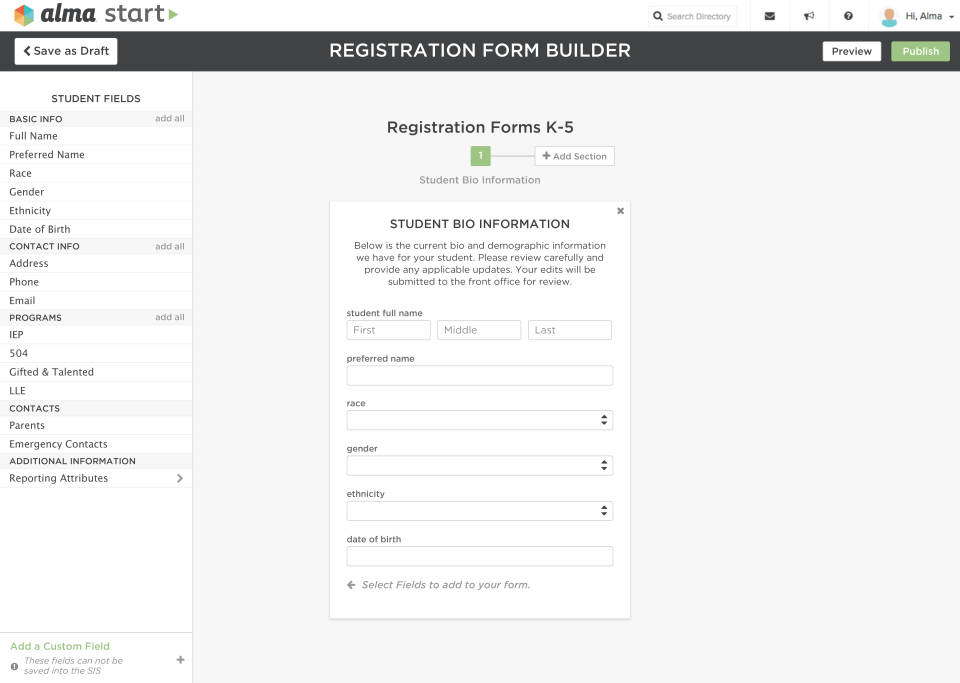This screenshot has height=683, width=960.
Task: Click the user avatar icon
Action: (888, 16)
